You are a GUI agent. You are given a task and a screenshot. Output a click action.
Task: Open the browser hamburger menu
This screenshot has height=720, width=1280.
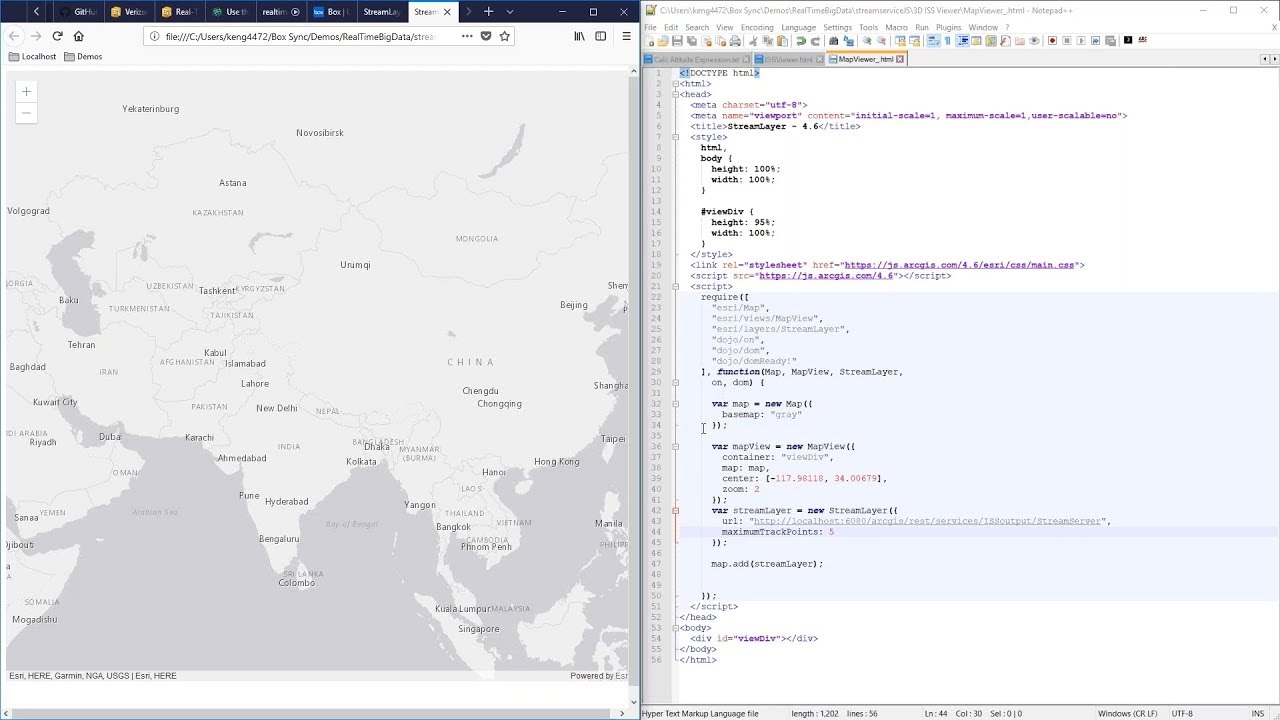[x=626, y=36]
